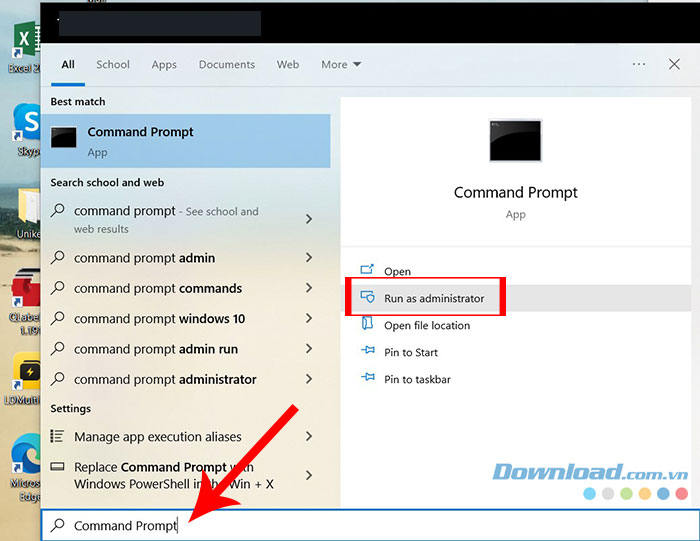Switch to the Documents tab
Screen dimensions: 700x541
click(x=226, y=65)
